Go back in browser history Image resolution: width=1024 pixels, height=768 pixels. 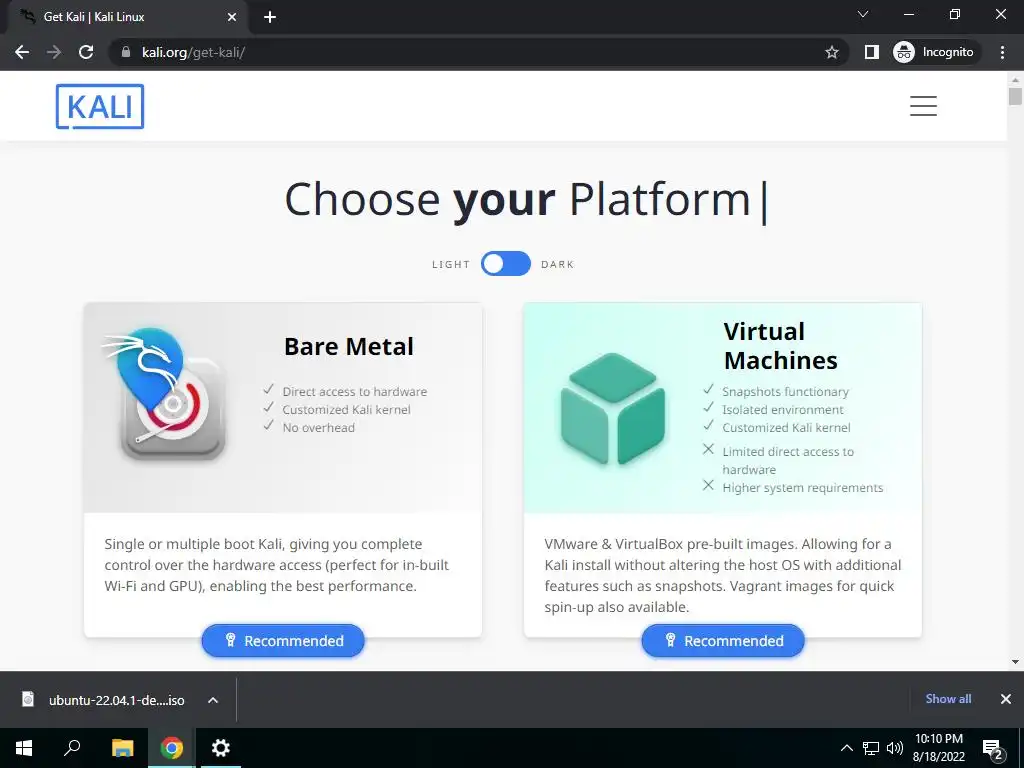[22, 52]
